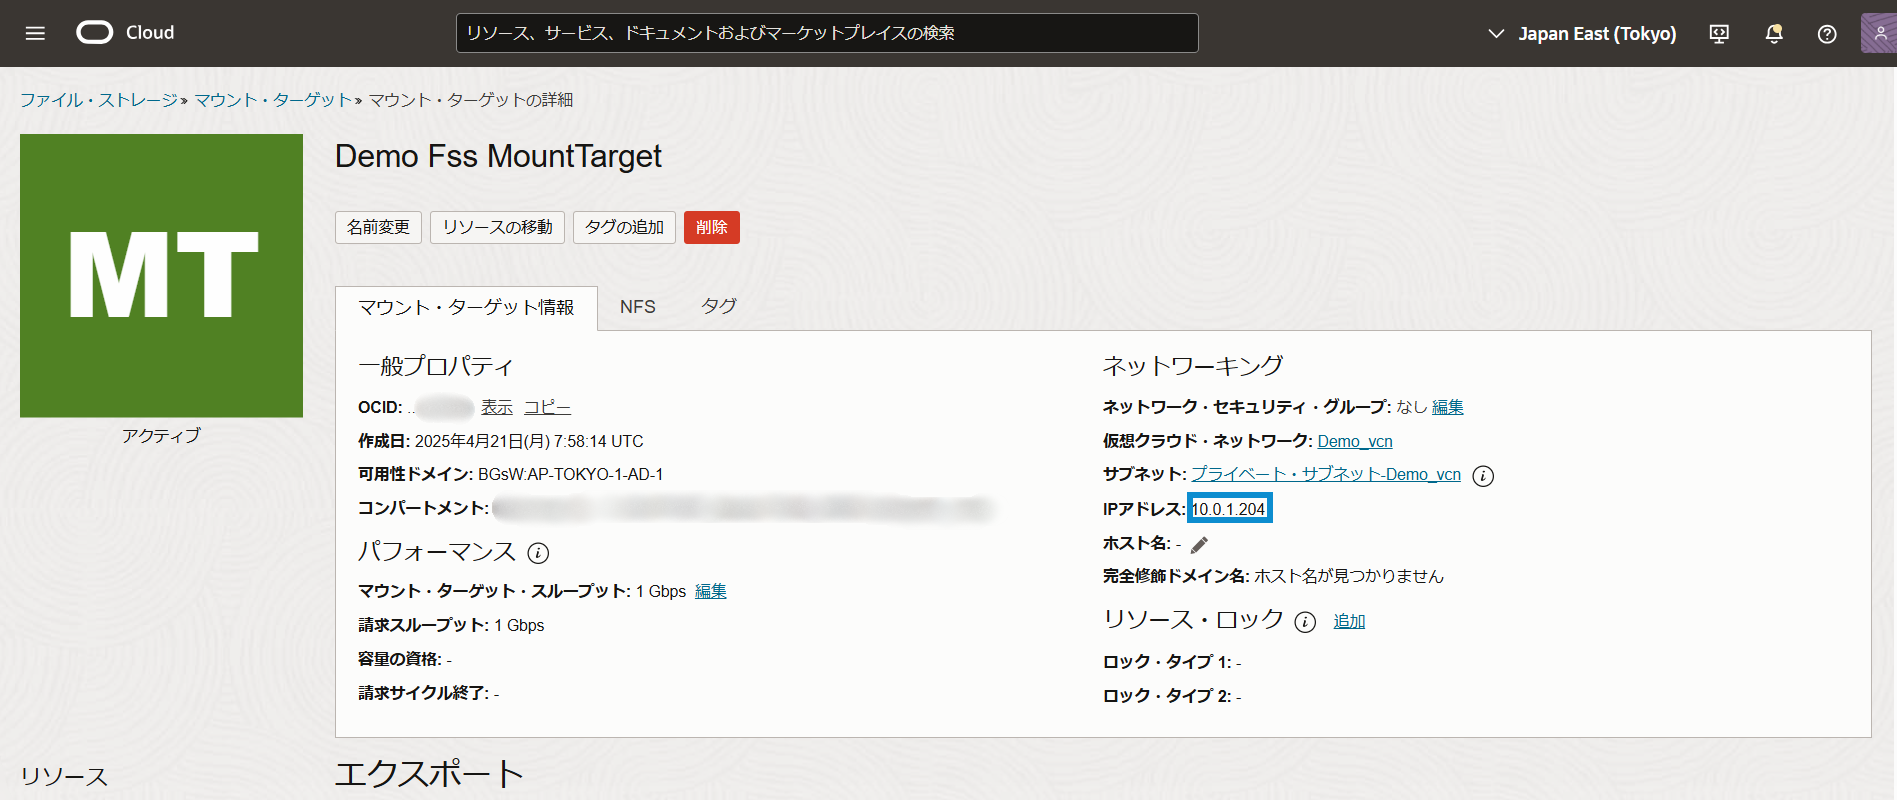
Task: Open プライベート・サブネット-Demo_vcn subnet link
Action: click(1326, 474)
